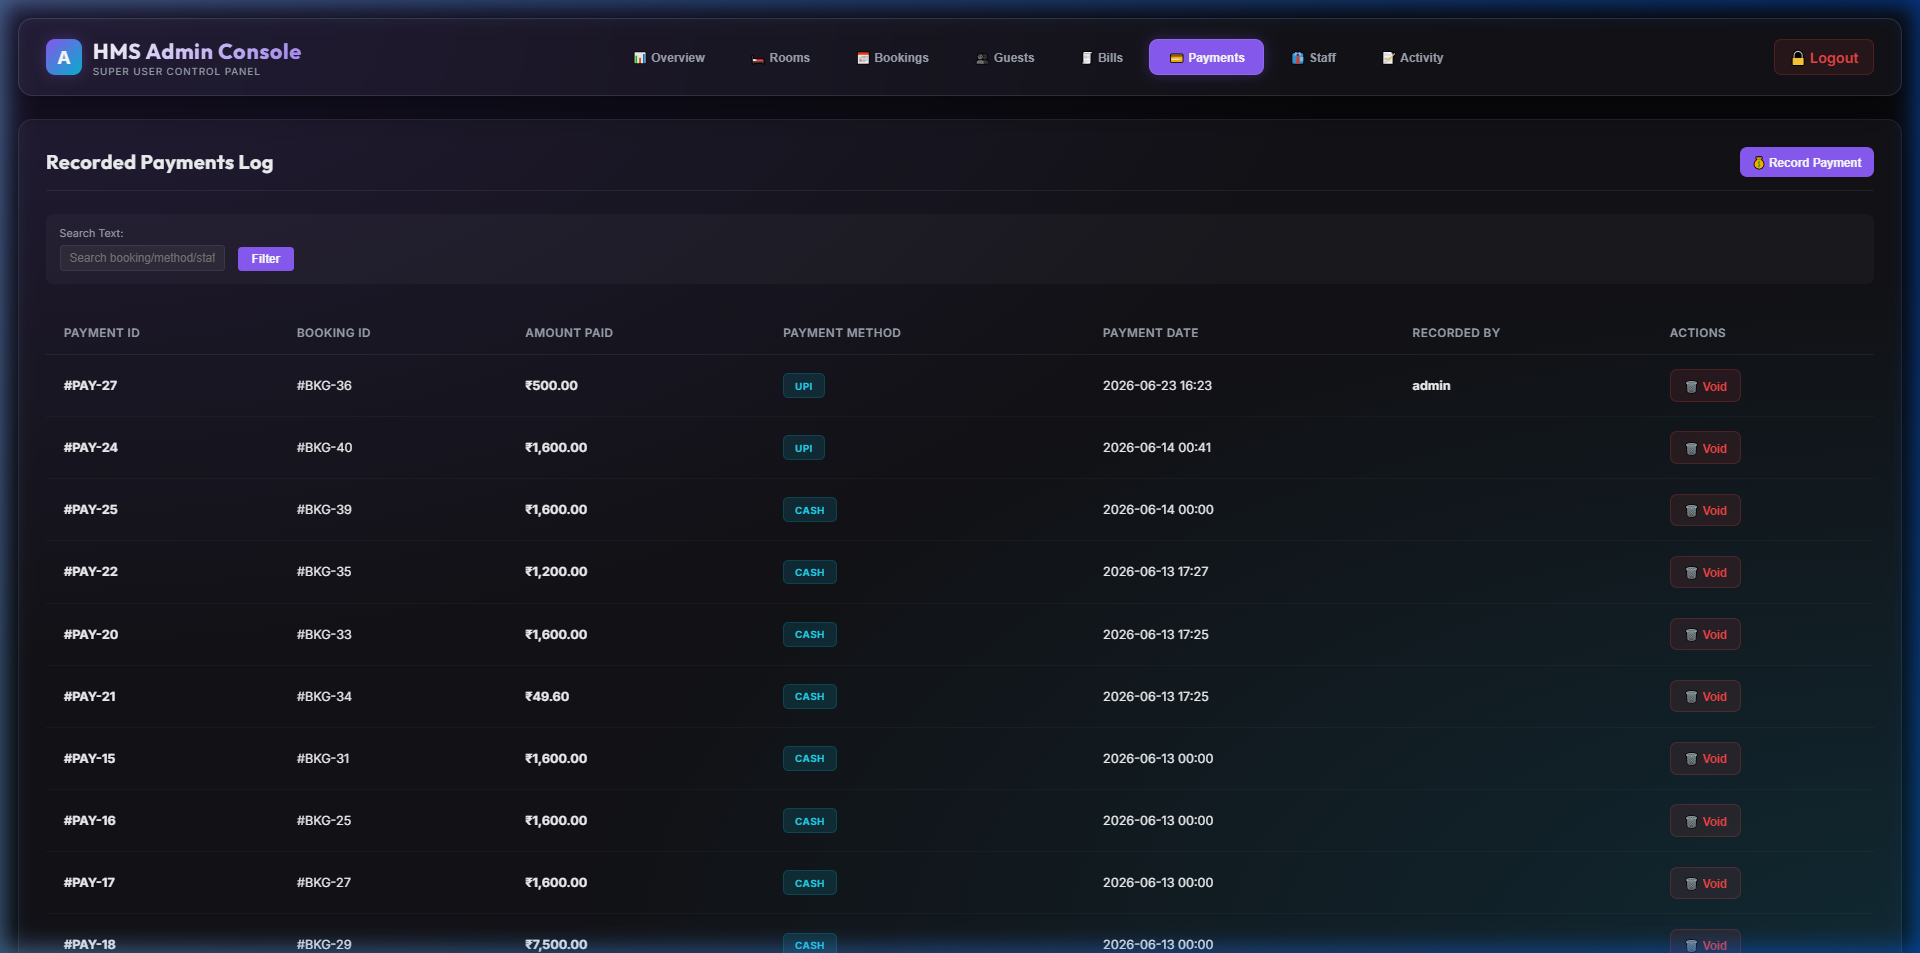Click payment ID #PAY-20
The height and width of the screenshot is (953, 1920).
pyautogui.click(x=90, y=634)
